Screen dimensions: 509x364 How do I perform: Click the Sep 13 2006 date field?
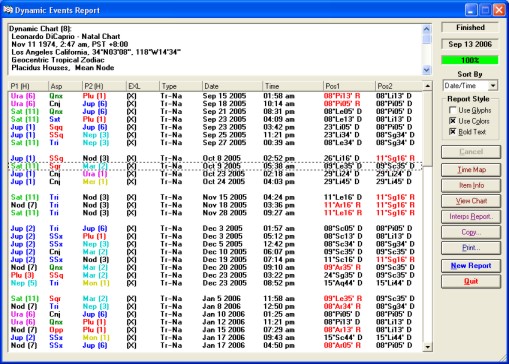tap(470, 44)
